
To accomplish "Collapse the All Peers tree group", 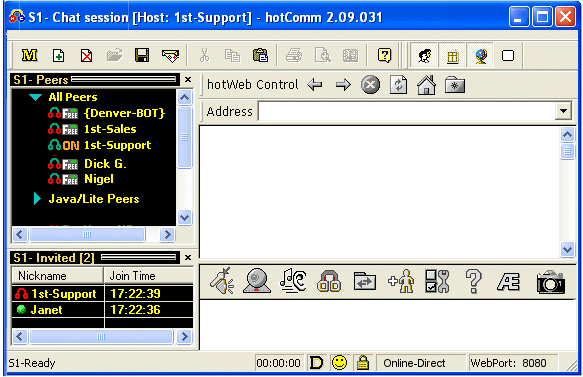I will pyautogui.click(x=36, y=97).
